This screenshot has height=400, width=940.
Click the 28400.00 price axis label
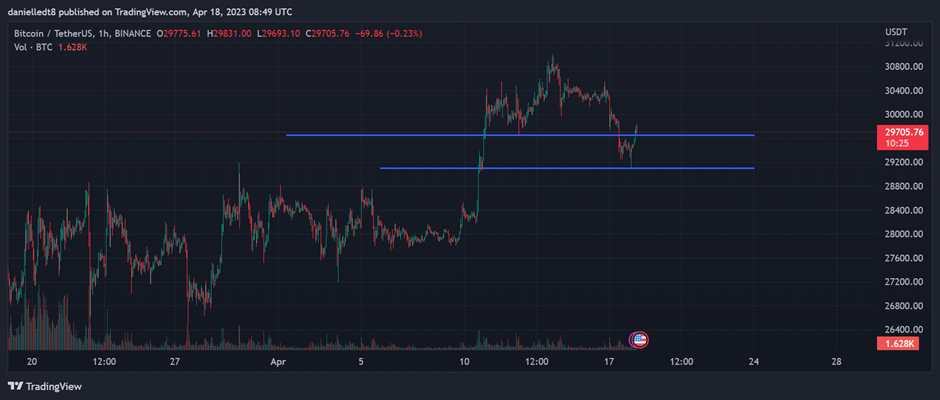click(x=903, y=210)
